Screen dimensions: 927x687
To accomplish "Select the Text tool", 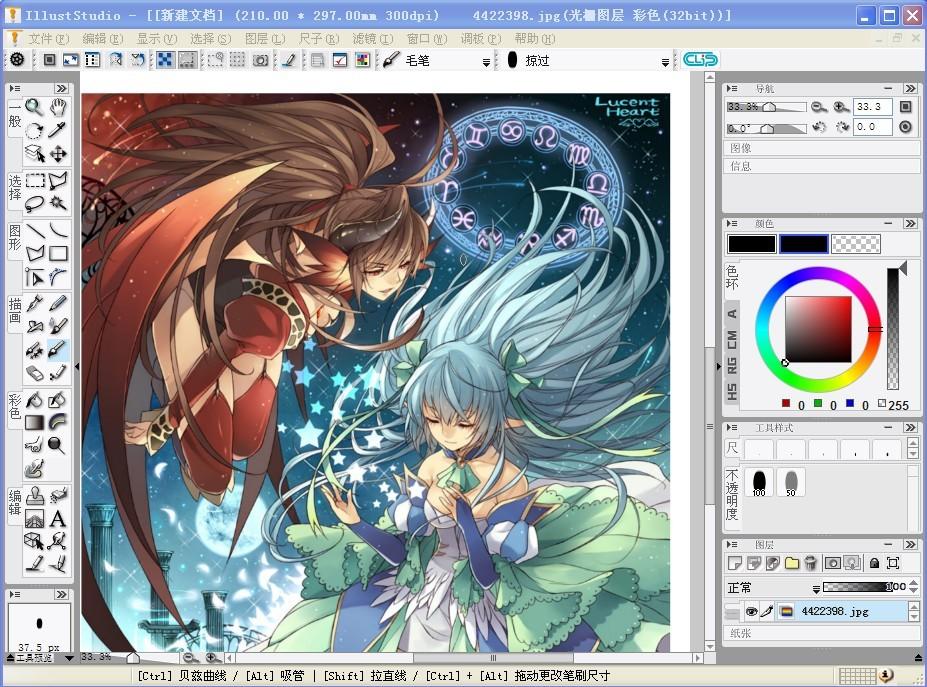I will coord(57,520).
